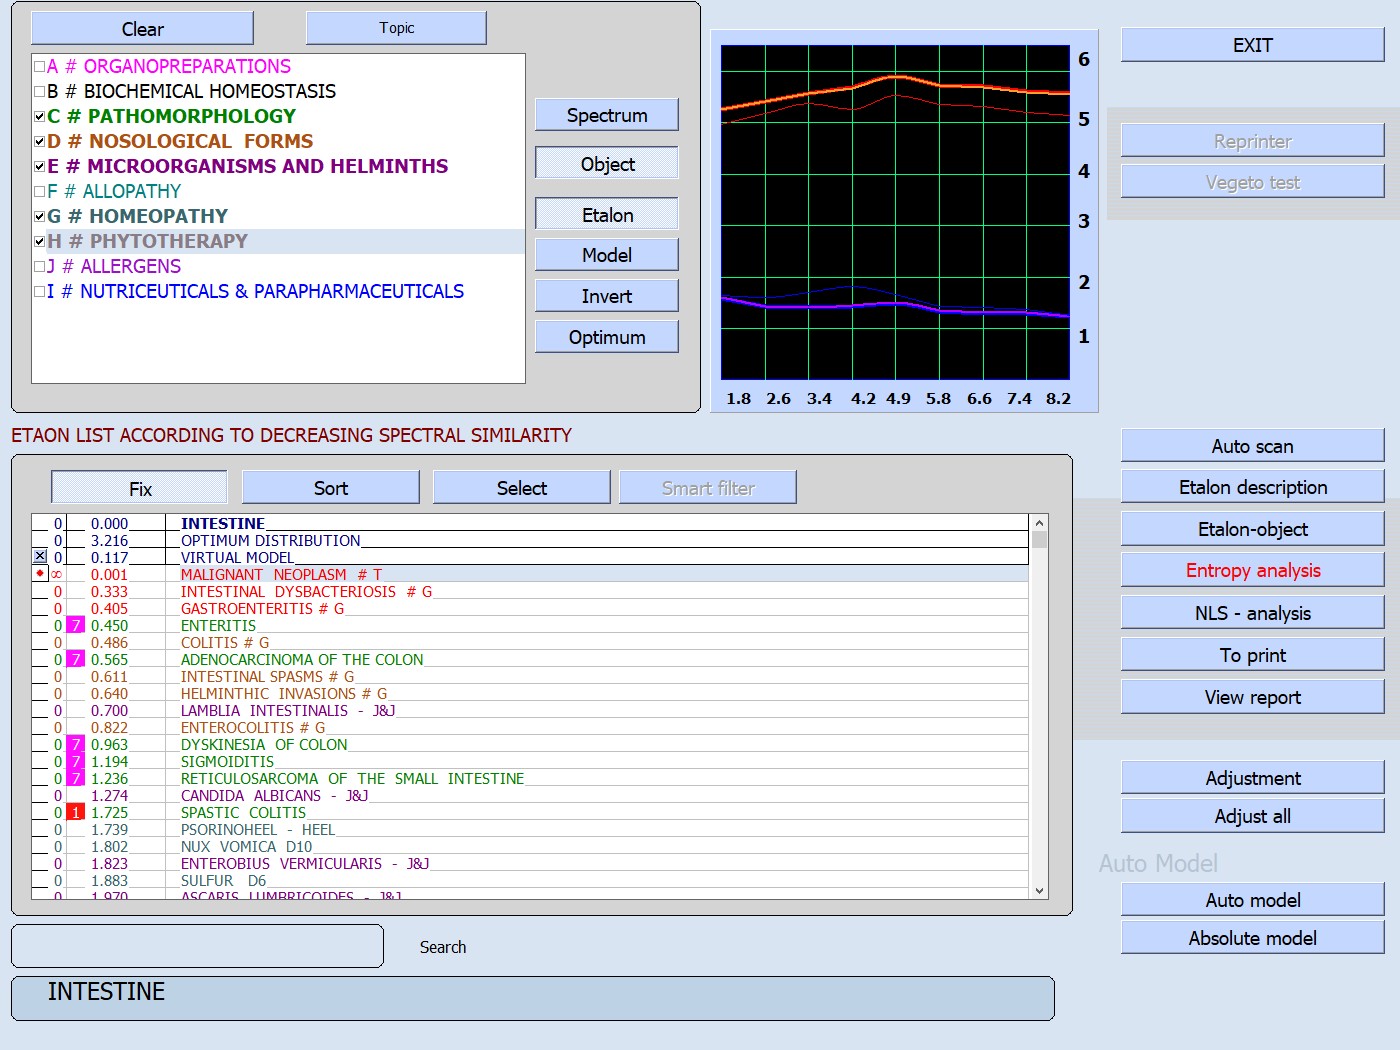The height and width of the screenshot is (1050, 1400).
Task: Click the To print button
Action: [x=1252, y=655]
